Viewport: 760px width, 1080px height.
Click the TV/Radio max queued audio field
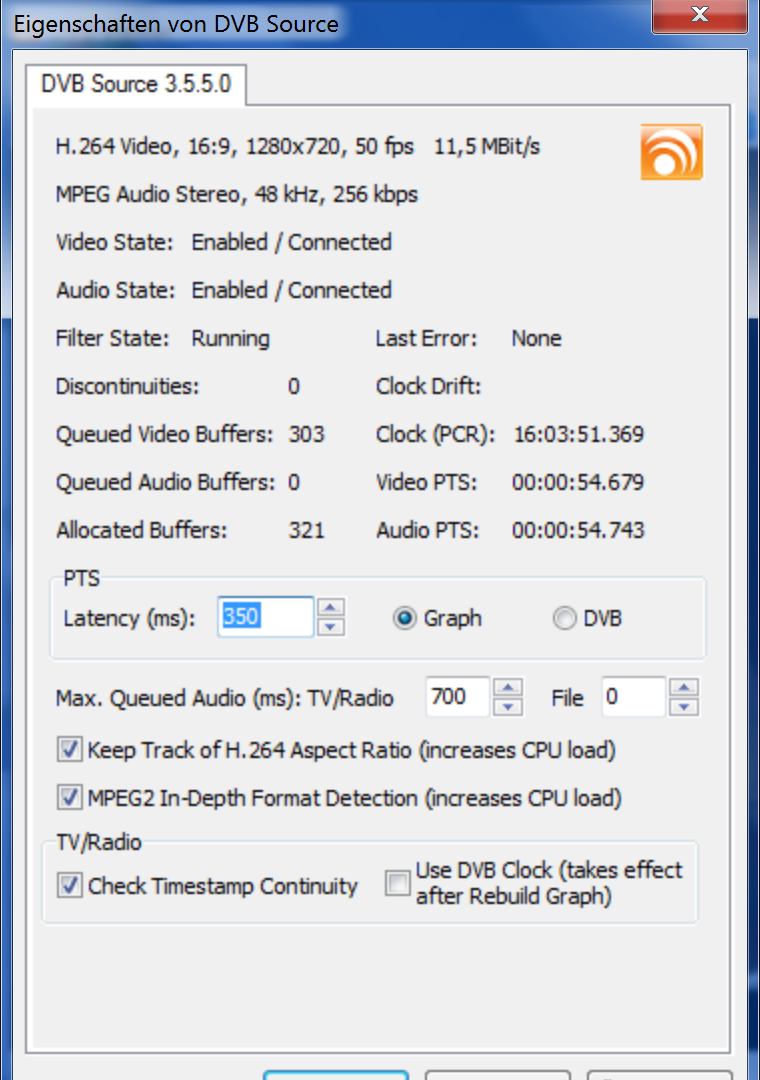pos(458,696)
